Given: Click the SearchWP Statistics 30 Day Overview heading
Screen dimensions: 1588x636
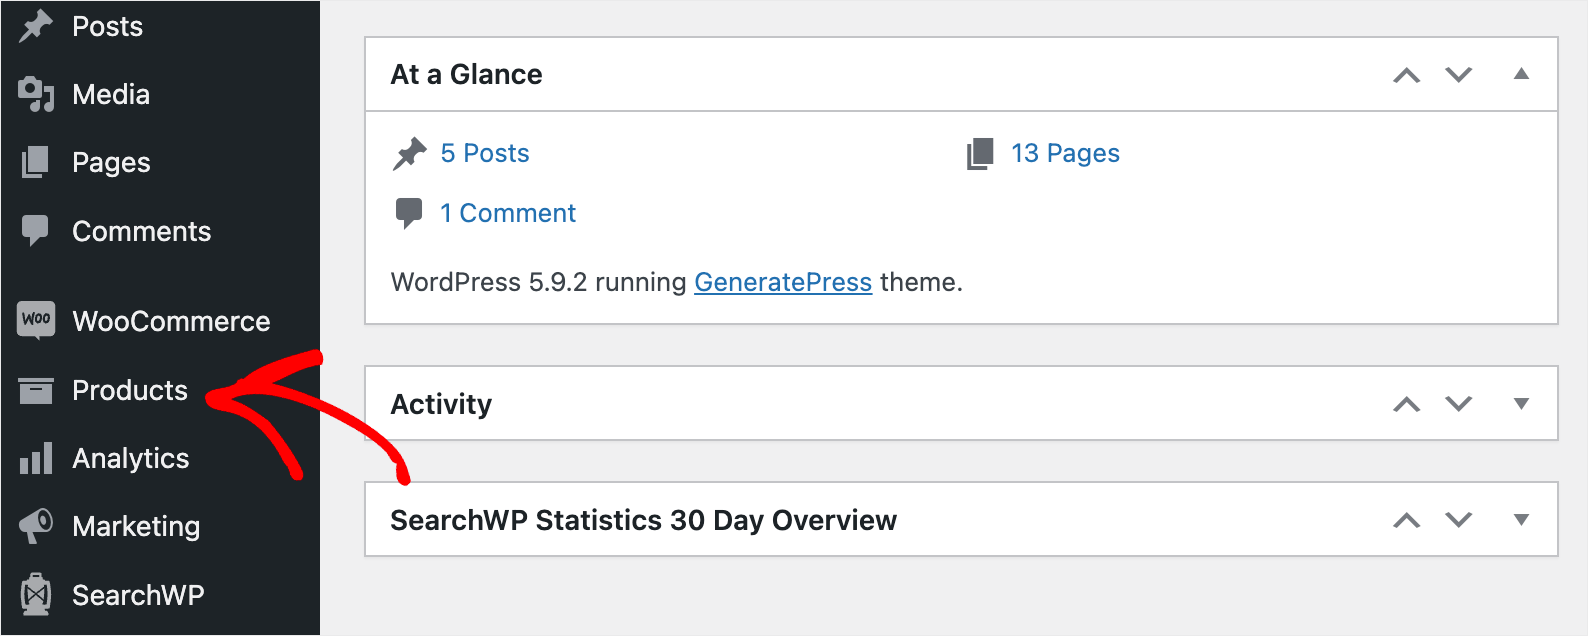Looking at the screenshot, I should [644, 520].
